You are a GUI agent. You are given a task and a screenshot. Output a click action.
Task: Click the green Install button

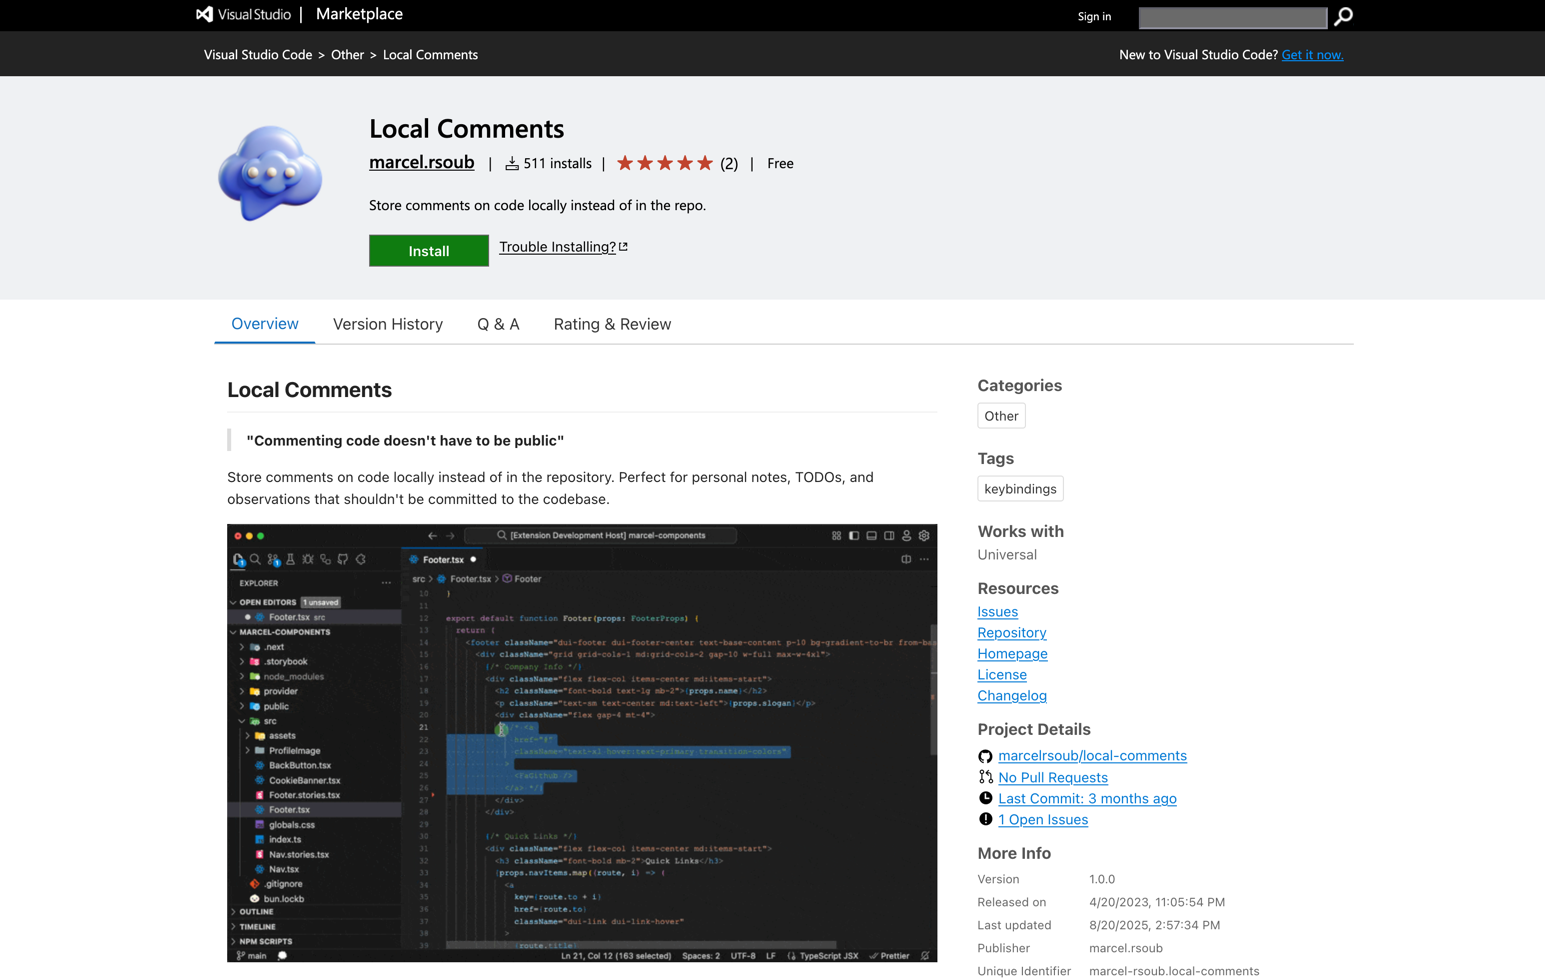click(428, 250)
